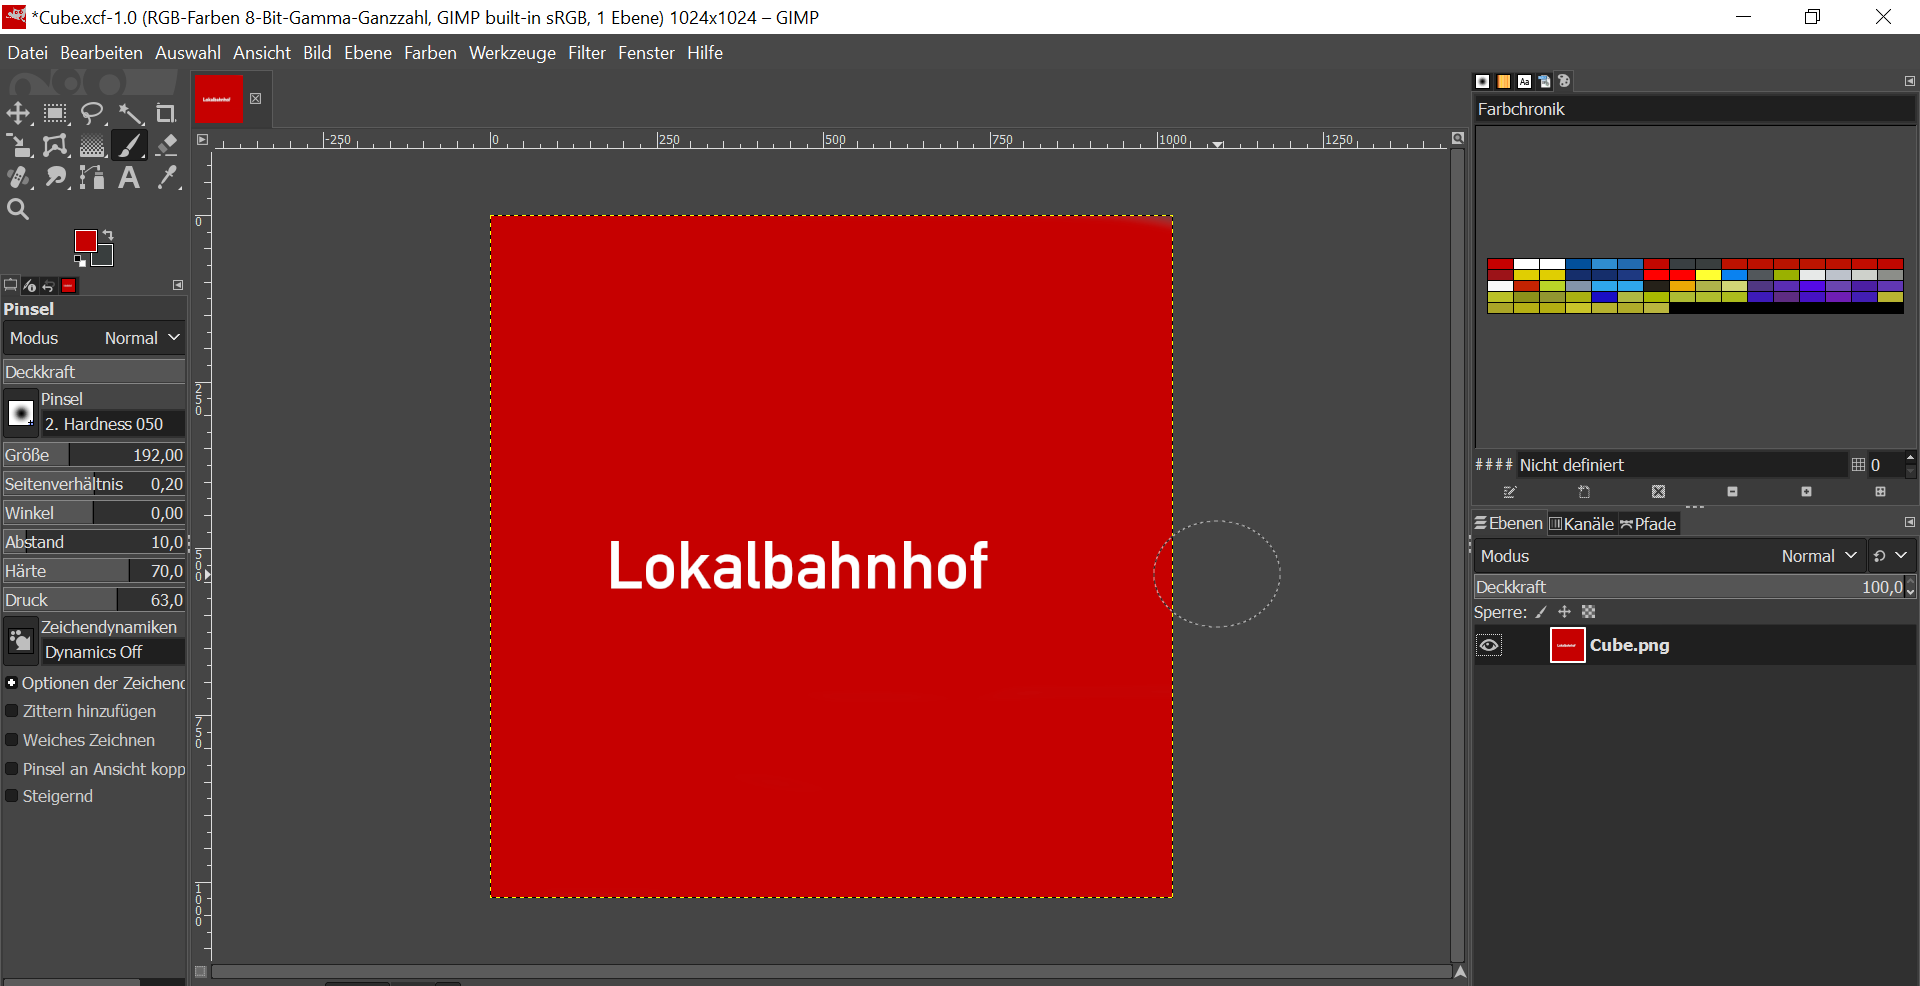Adjust the Härte slider
The height and width of the screenshot is (986, 1920).
94,571
